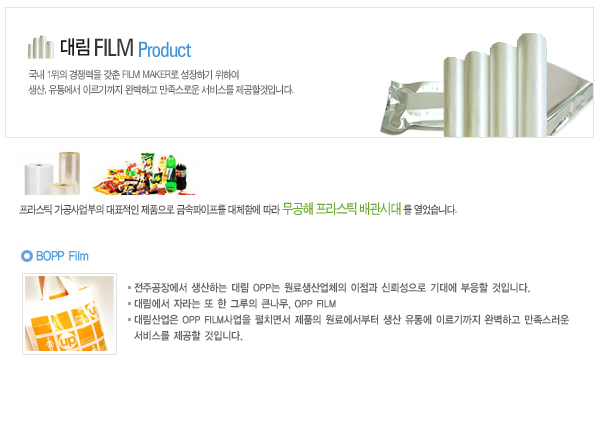Viewport: 600px width, 437px height.
Task: Click the transparent film roll in product image
Action: point(69,172)
